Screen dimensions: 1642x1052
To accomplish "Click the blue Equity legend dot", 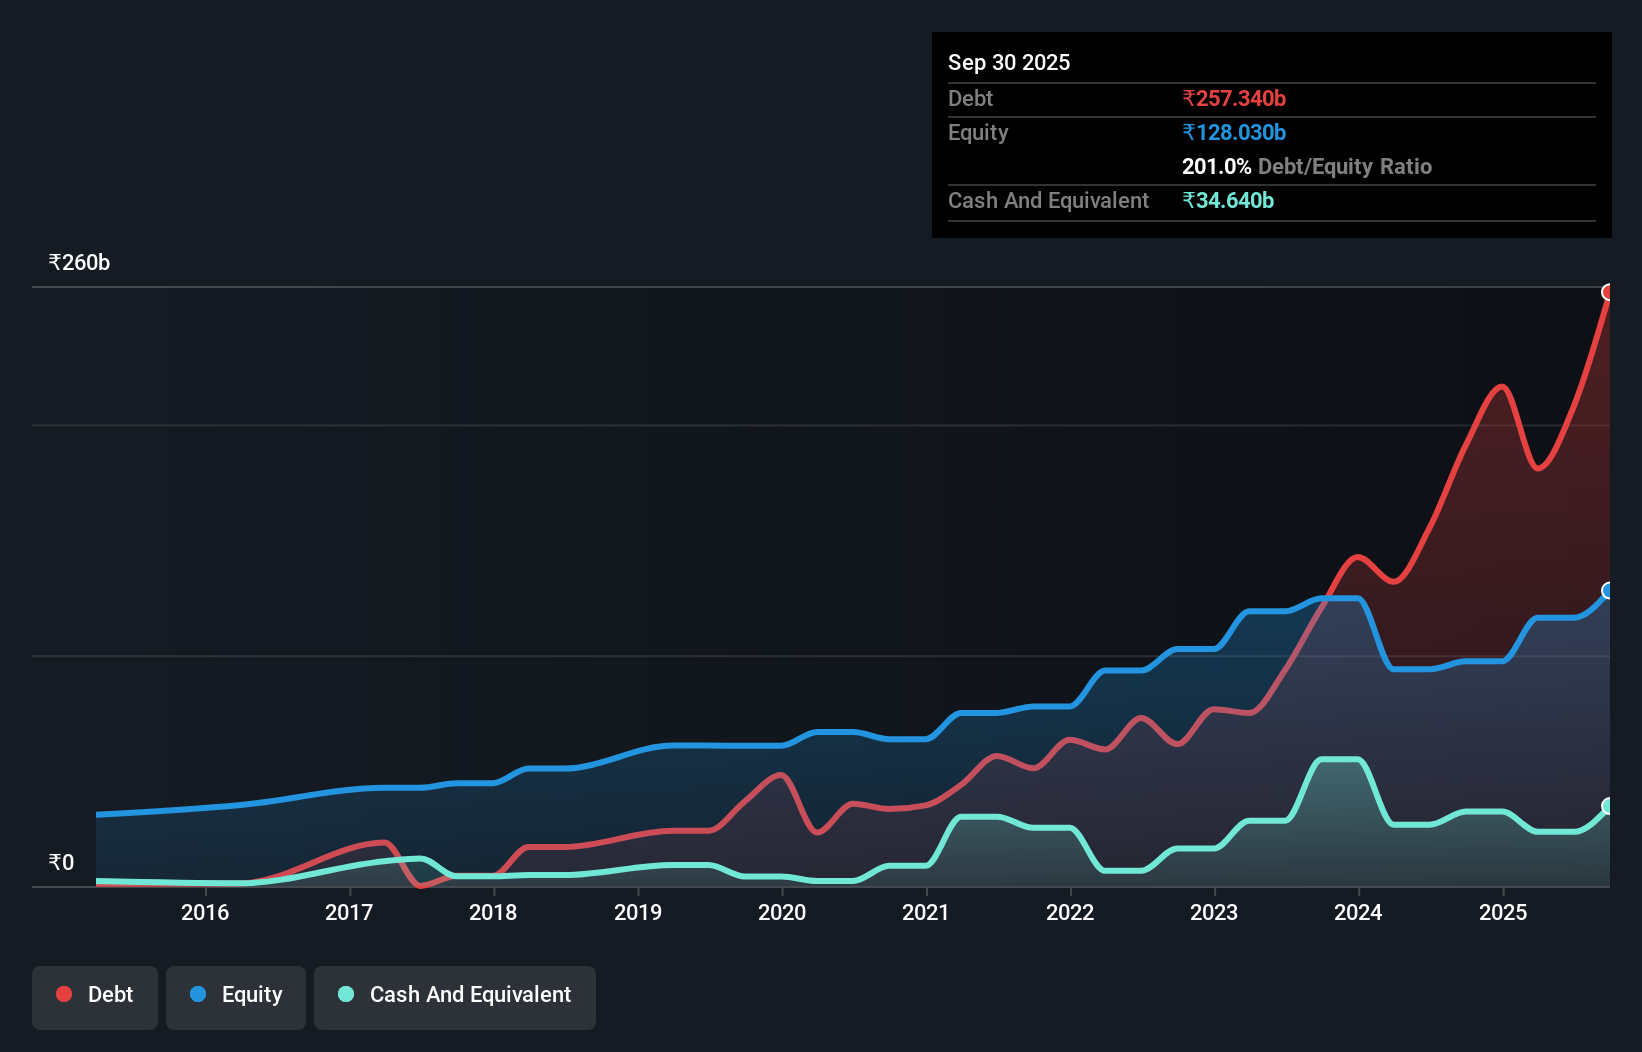I will click(x=199, y=995).
